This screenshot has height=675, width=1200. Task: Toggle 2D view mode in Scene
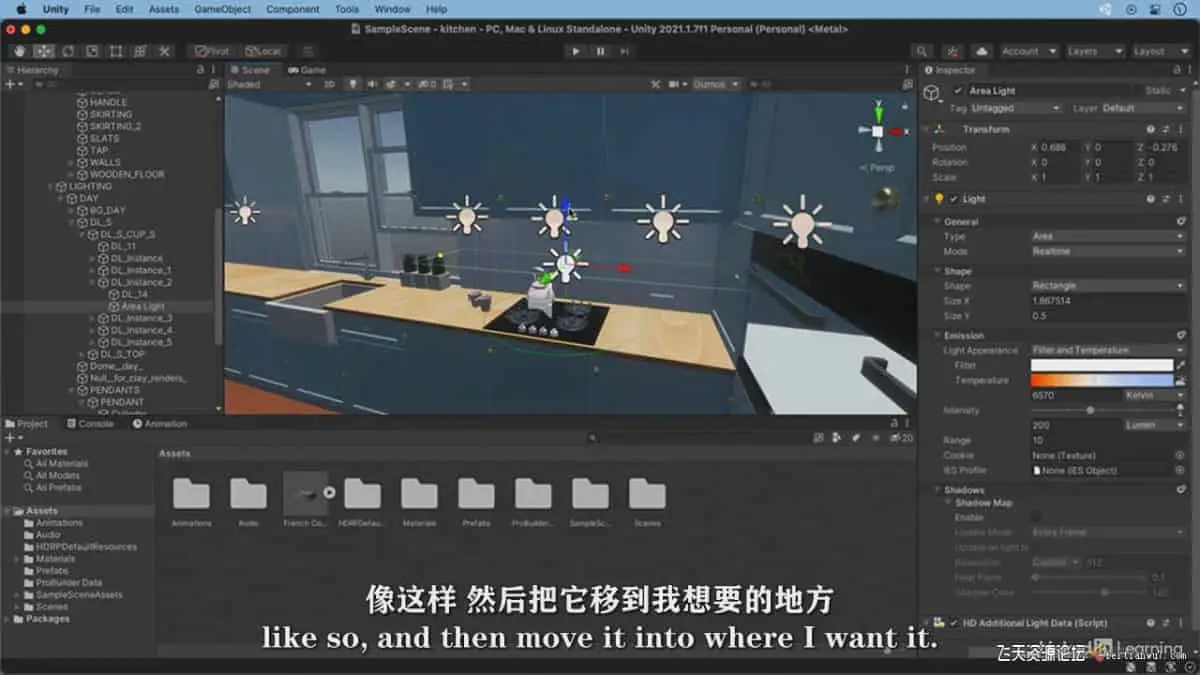click(329, 84)
